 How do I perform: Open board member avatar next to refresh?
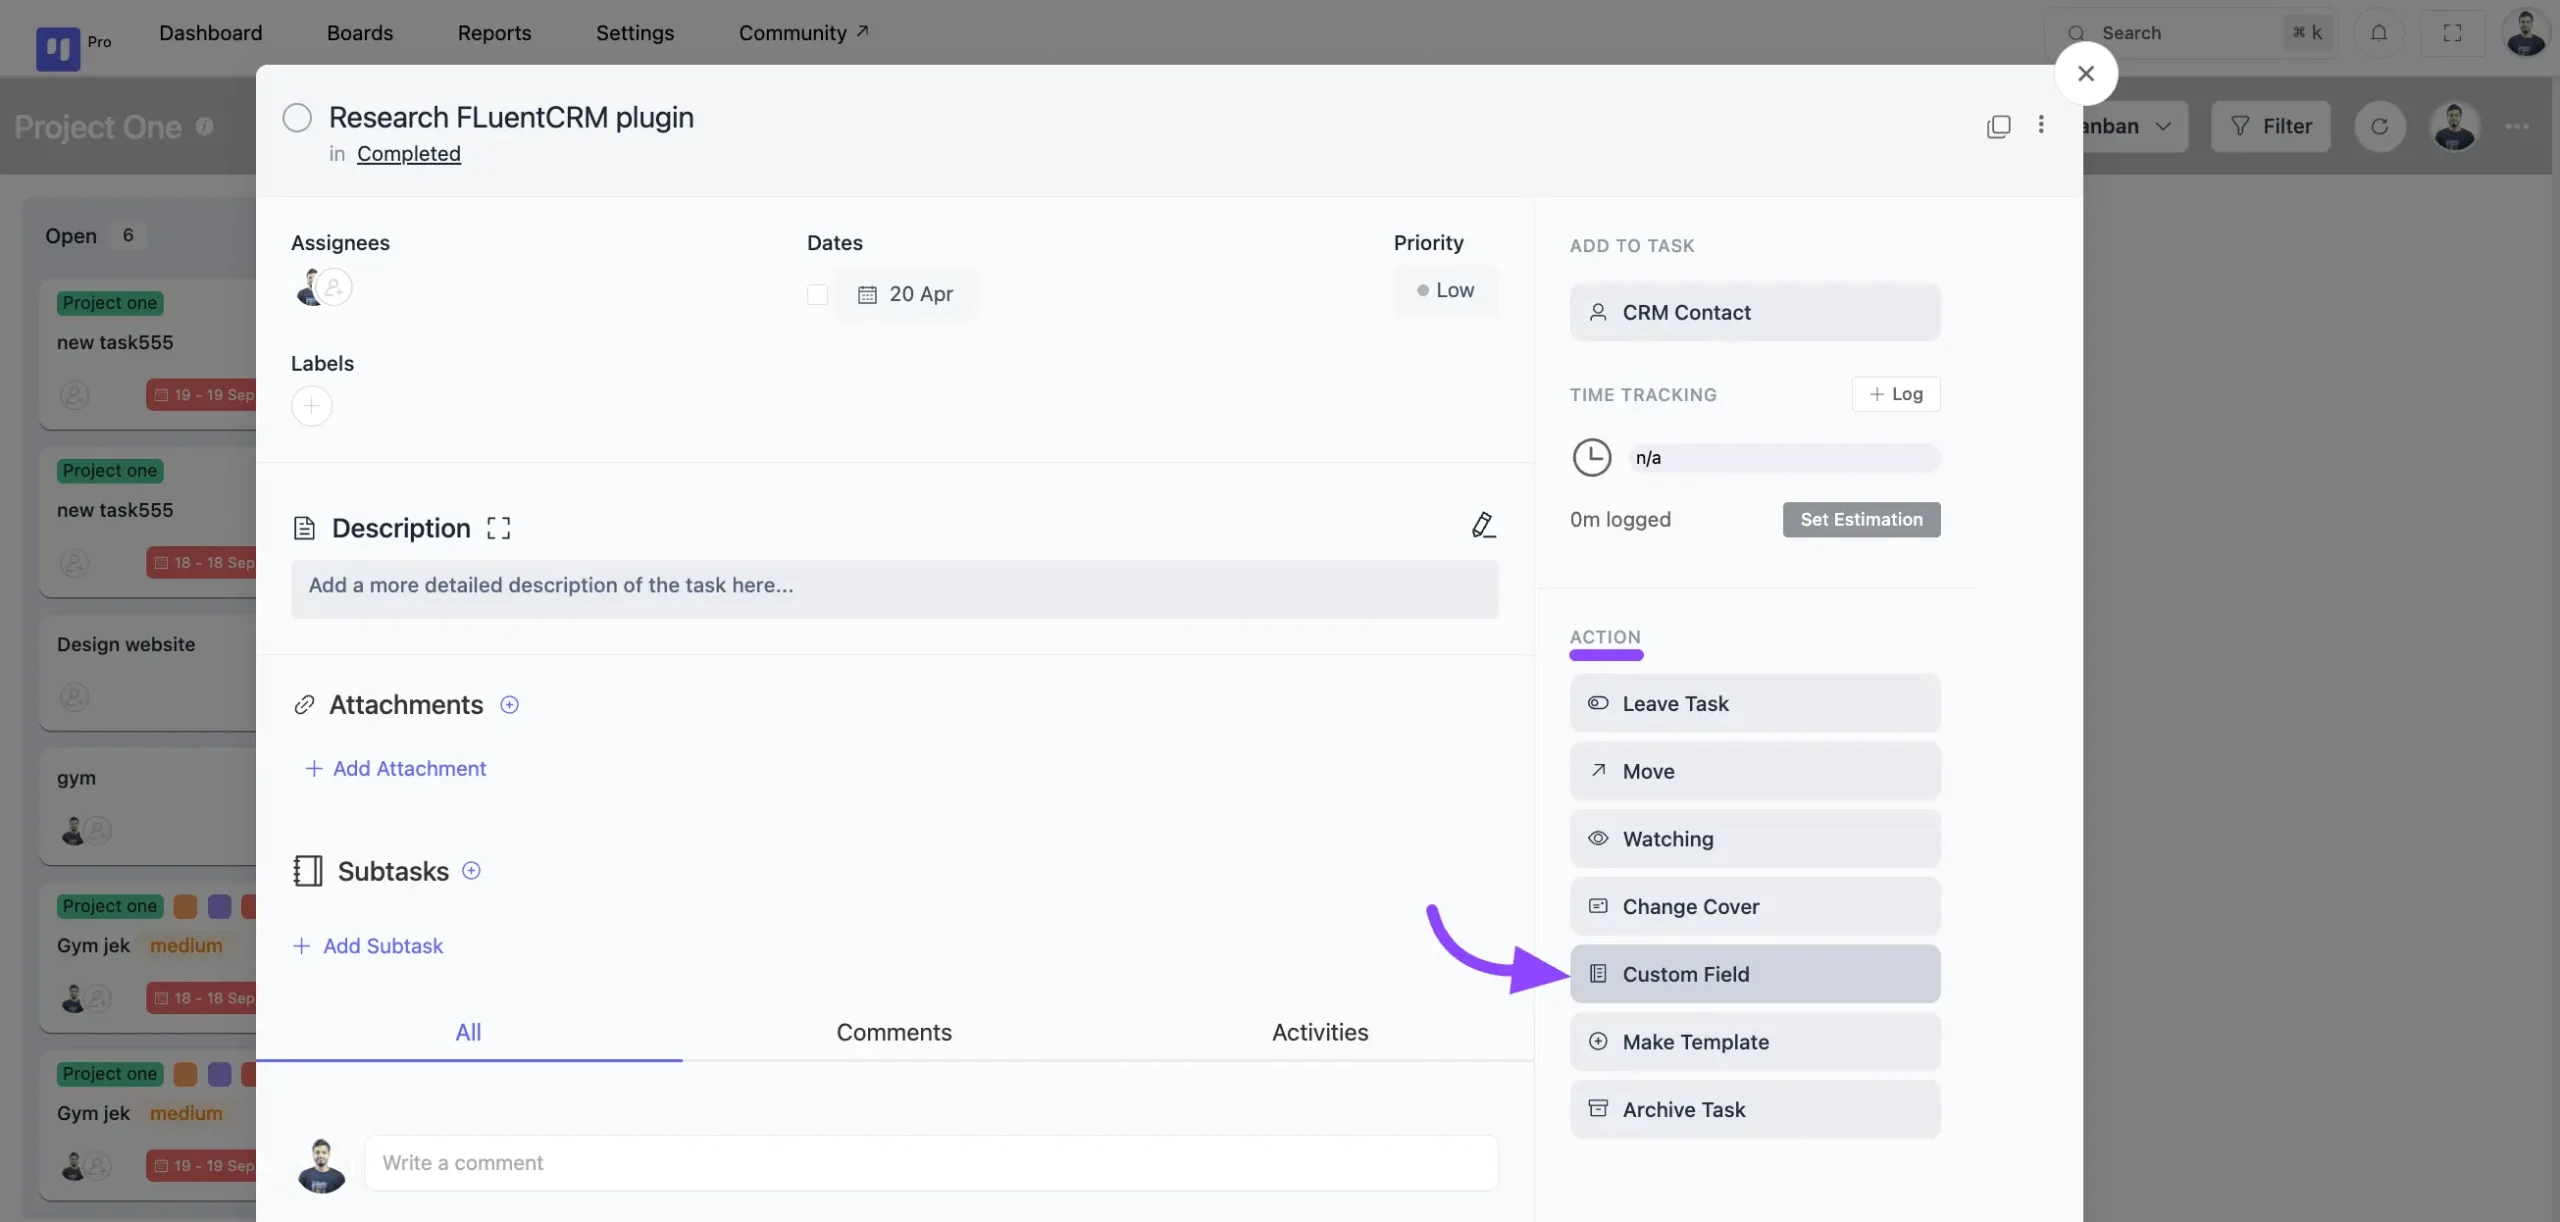2454,126
